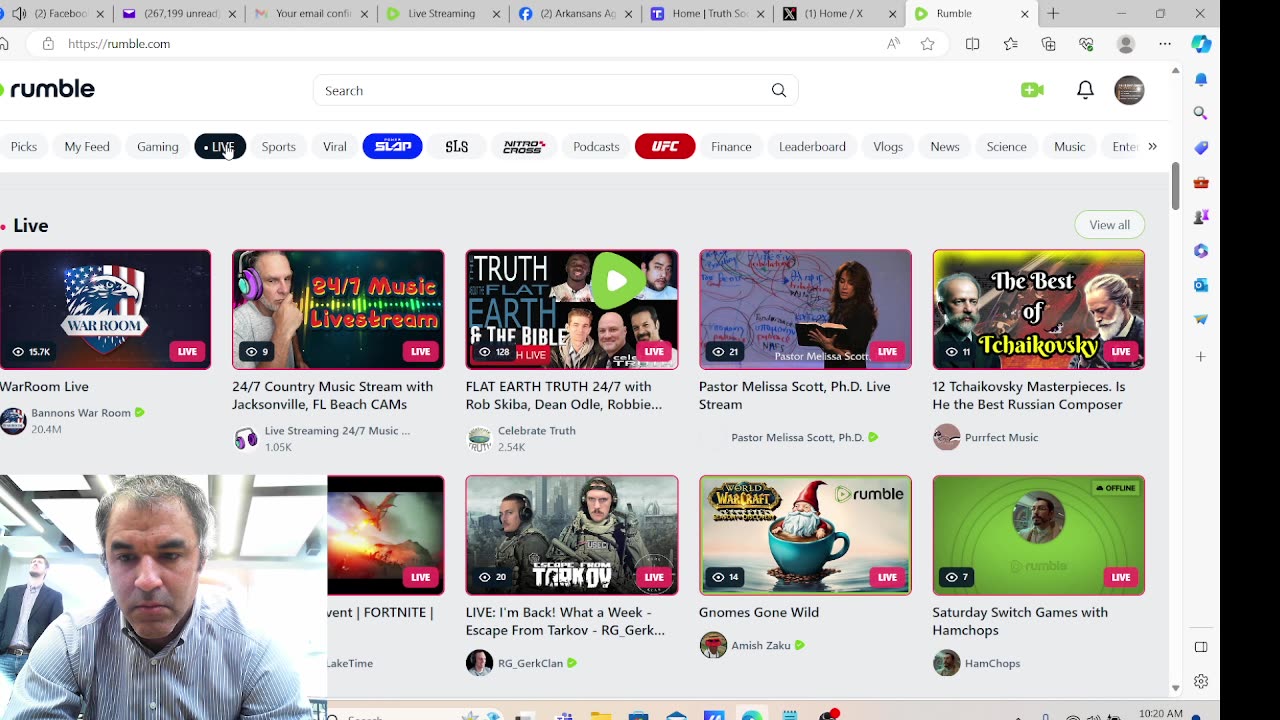This screenshot has width=1280, height=720.
Task: Click the Read aloud icon in the address bar
Action: tap(893, 44)
